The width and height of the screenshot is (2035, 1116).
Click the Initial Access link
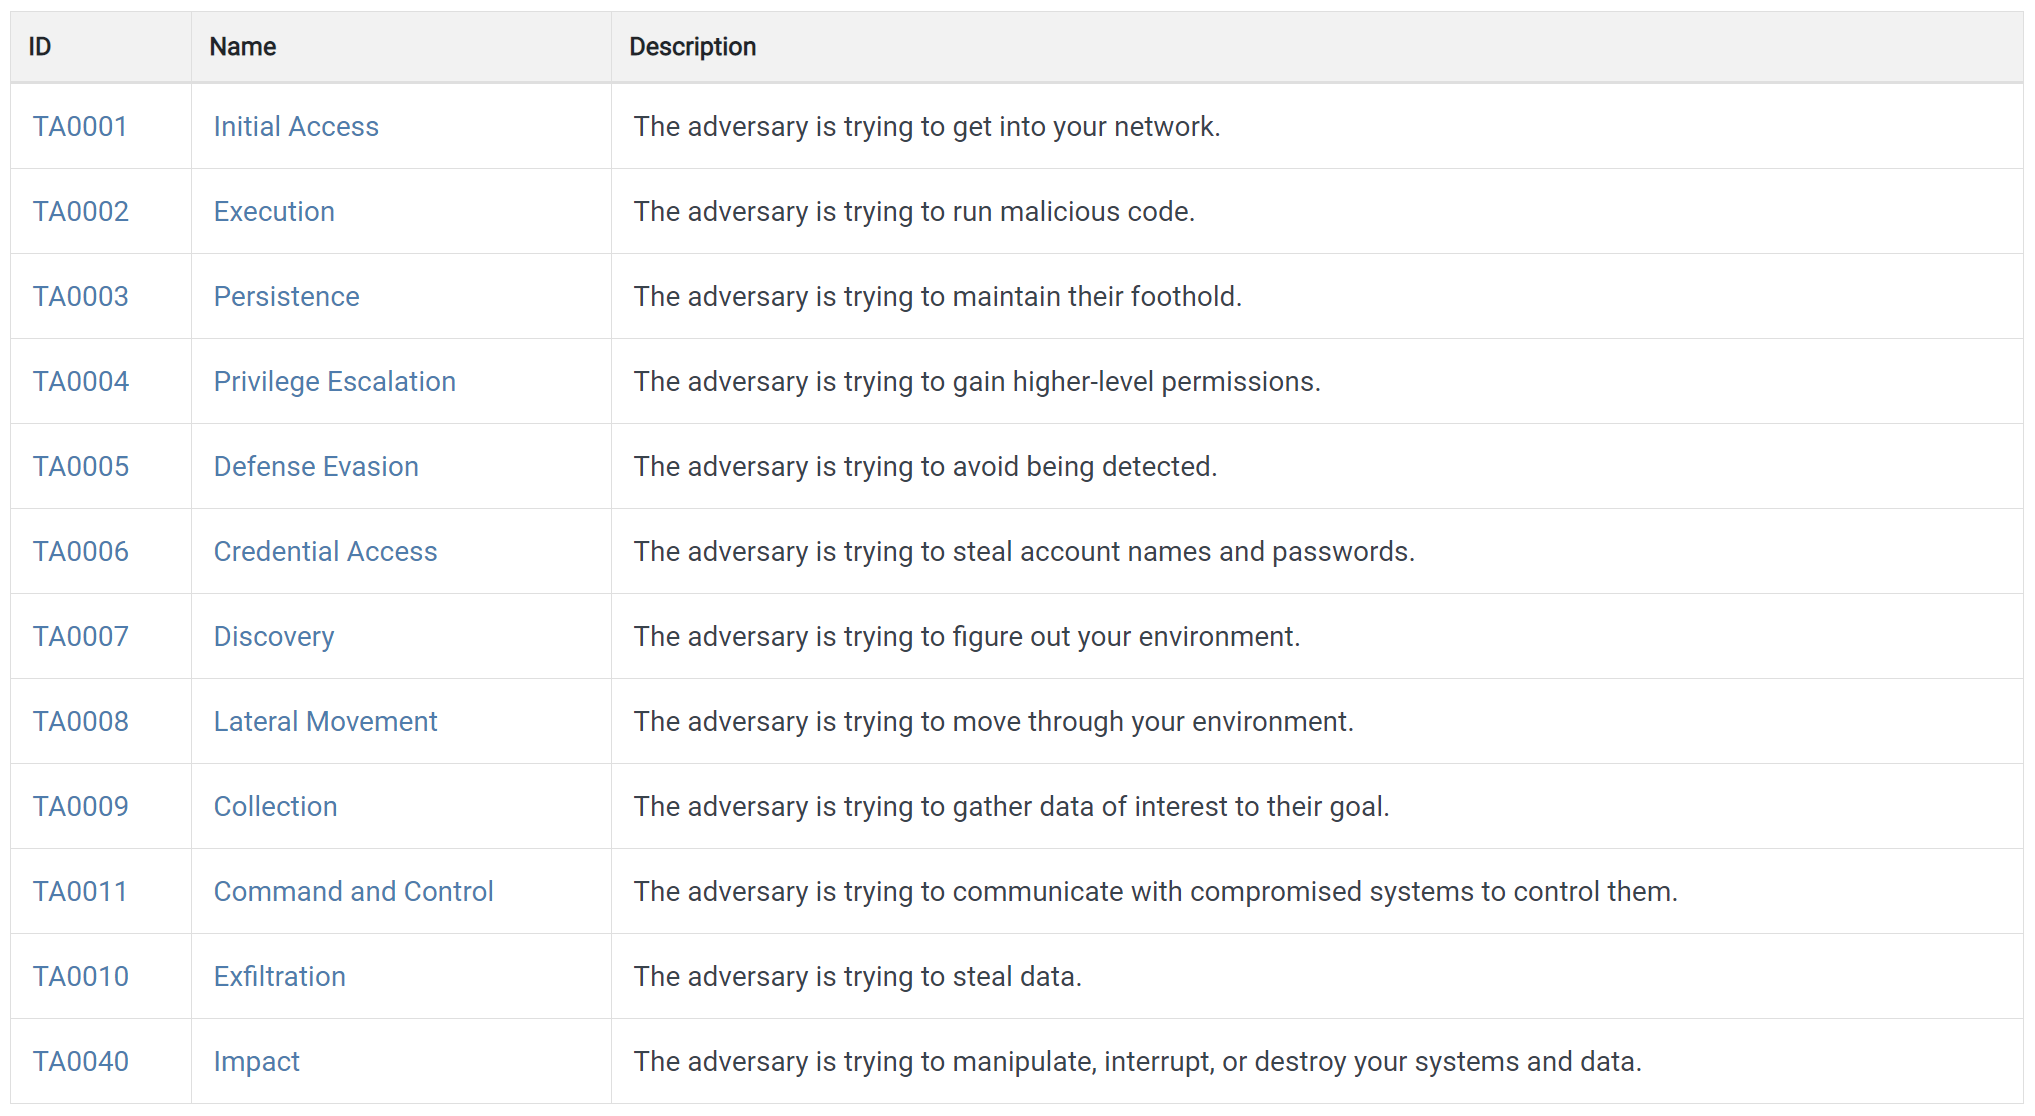(296, 127)
